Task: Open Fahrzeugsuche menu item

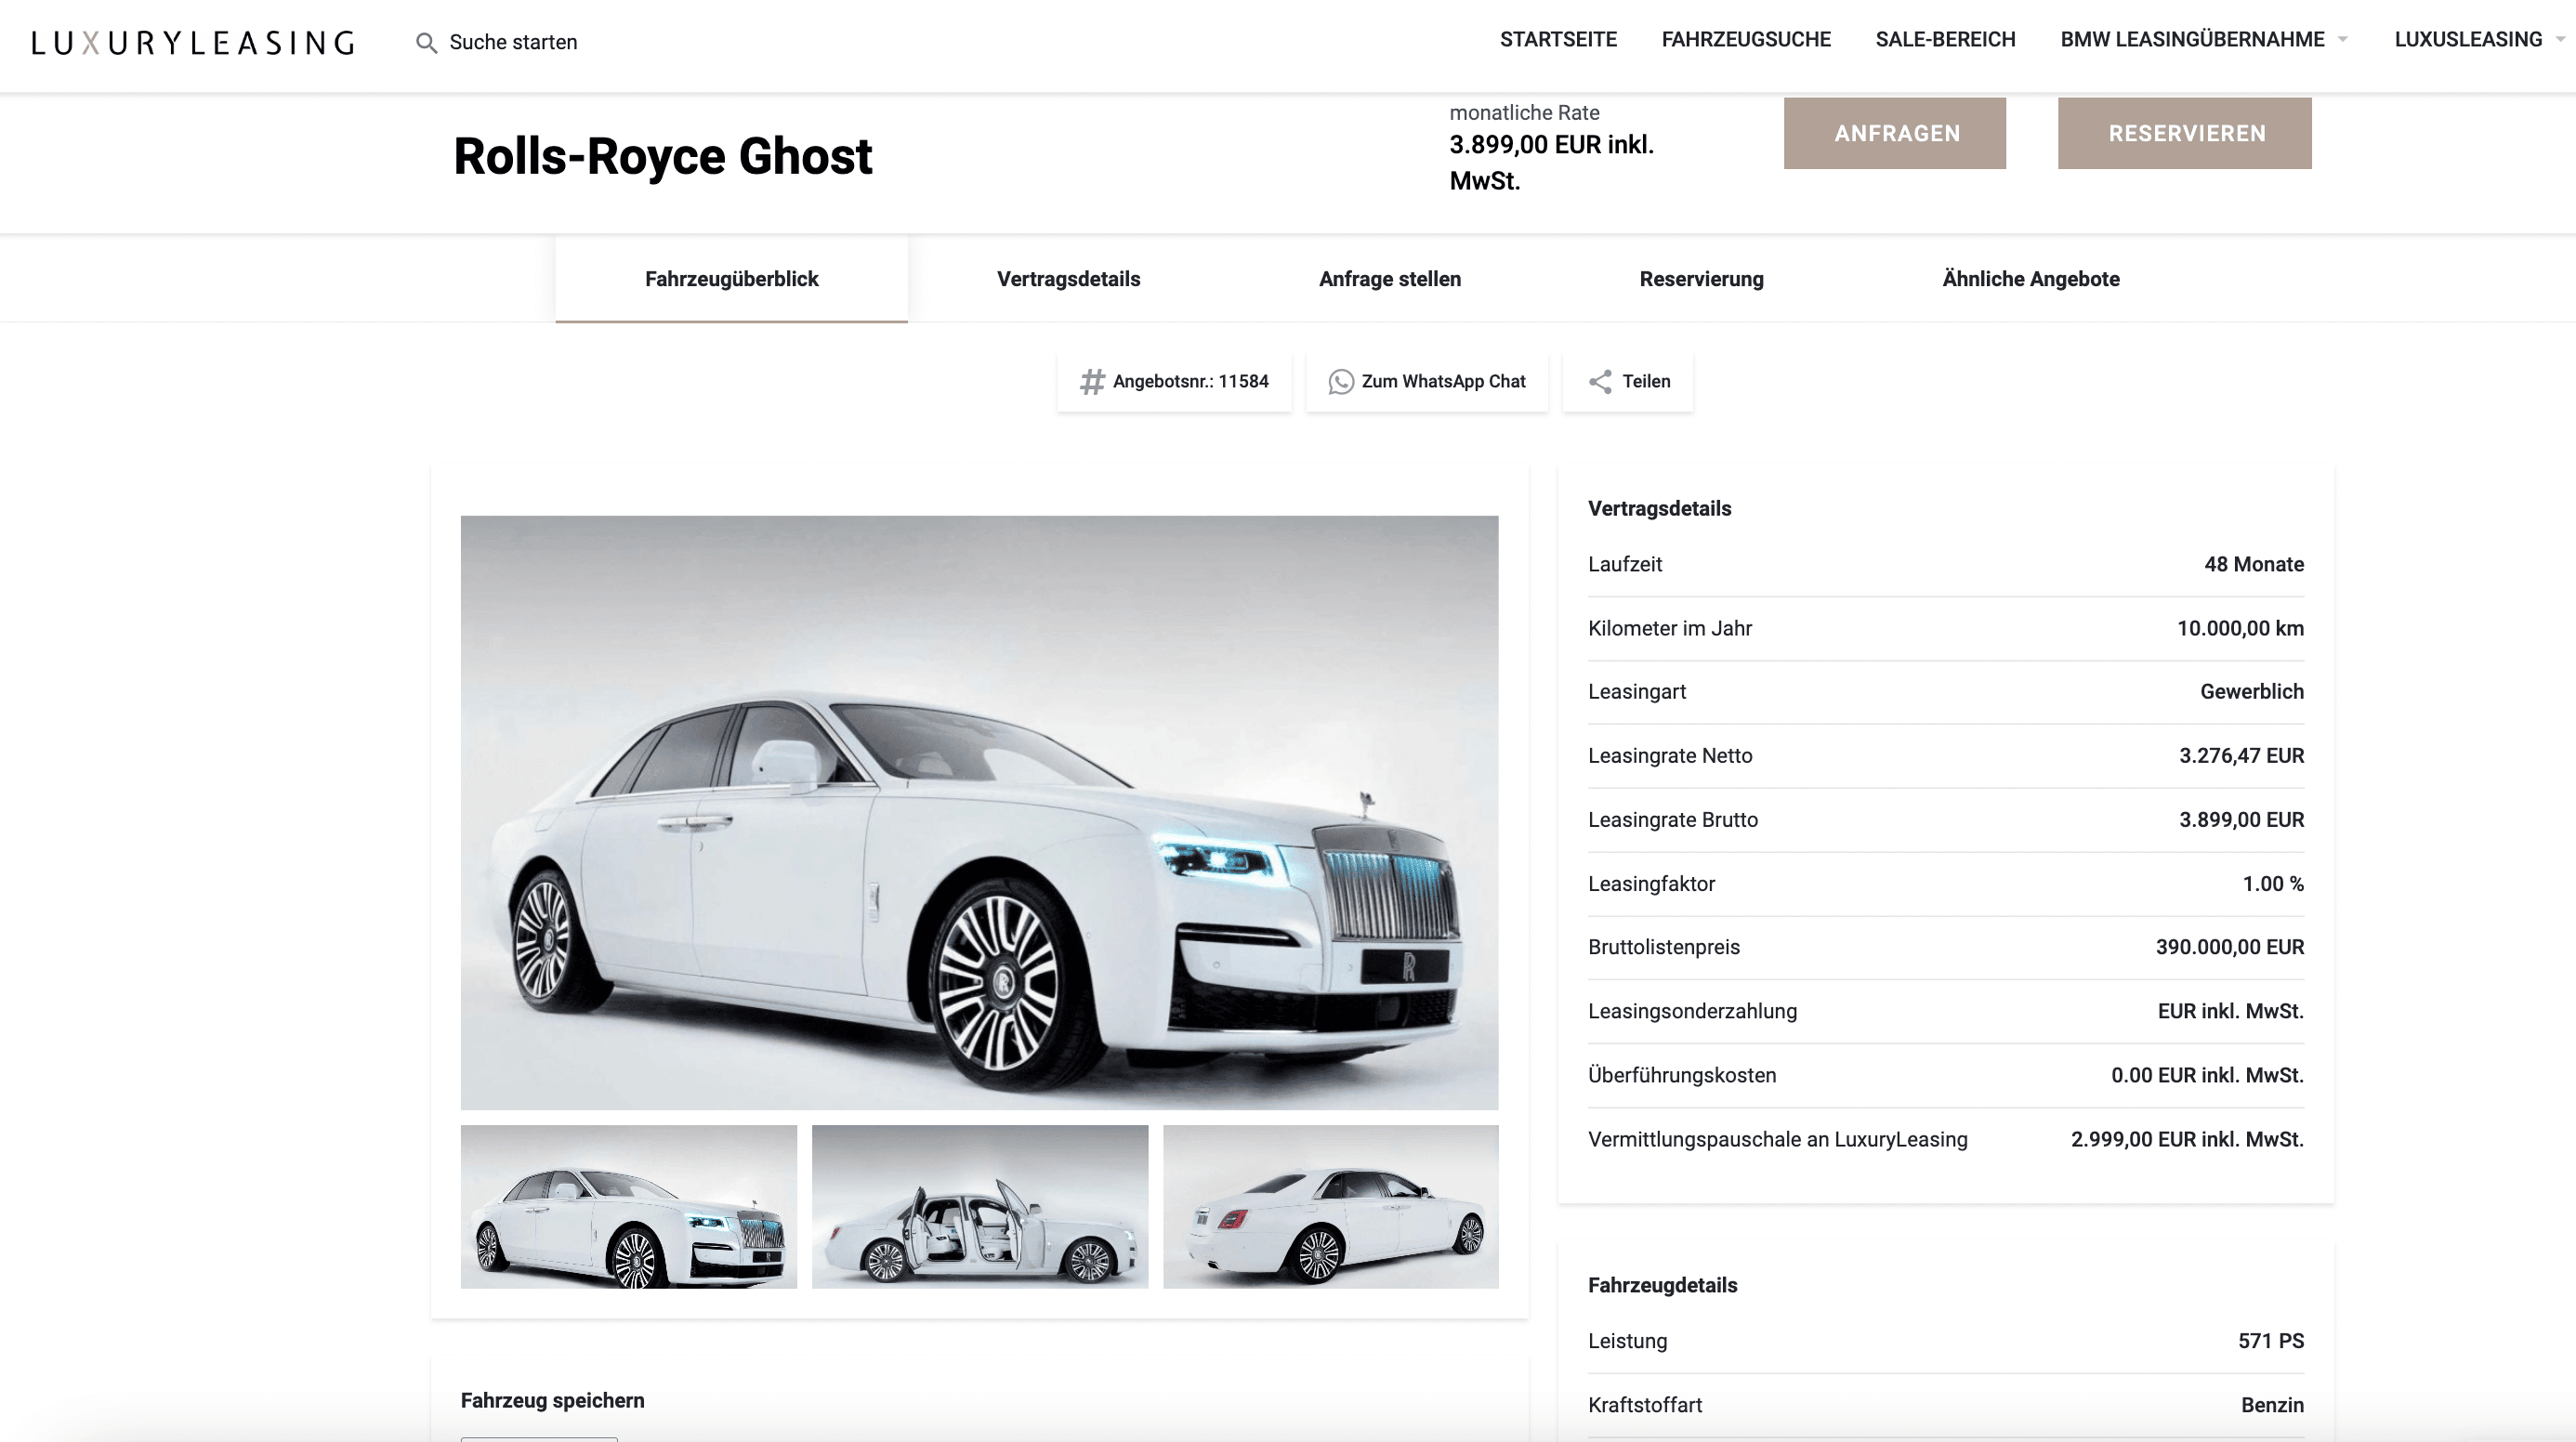Action: click(1746, 39)
